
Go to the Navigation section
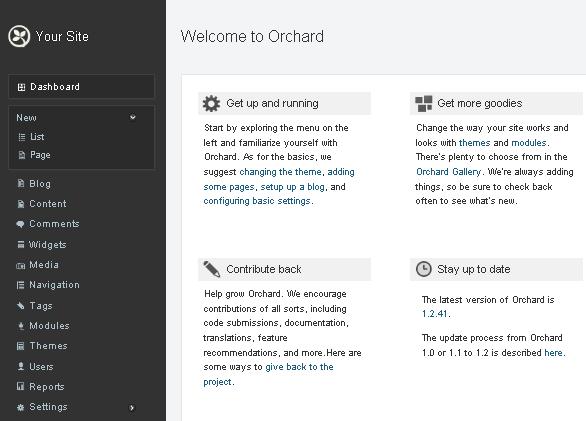pos(54,285)
